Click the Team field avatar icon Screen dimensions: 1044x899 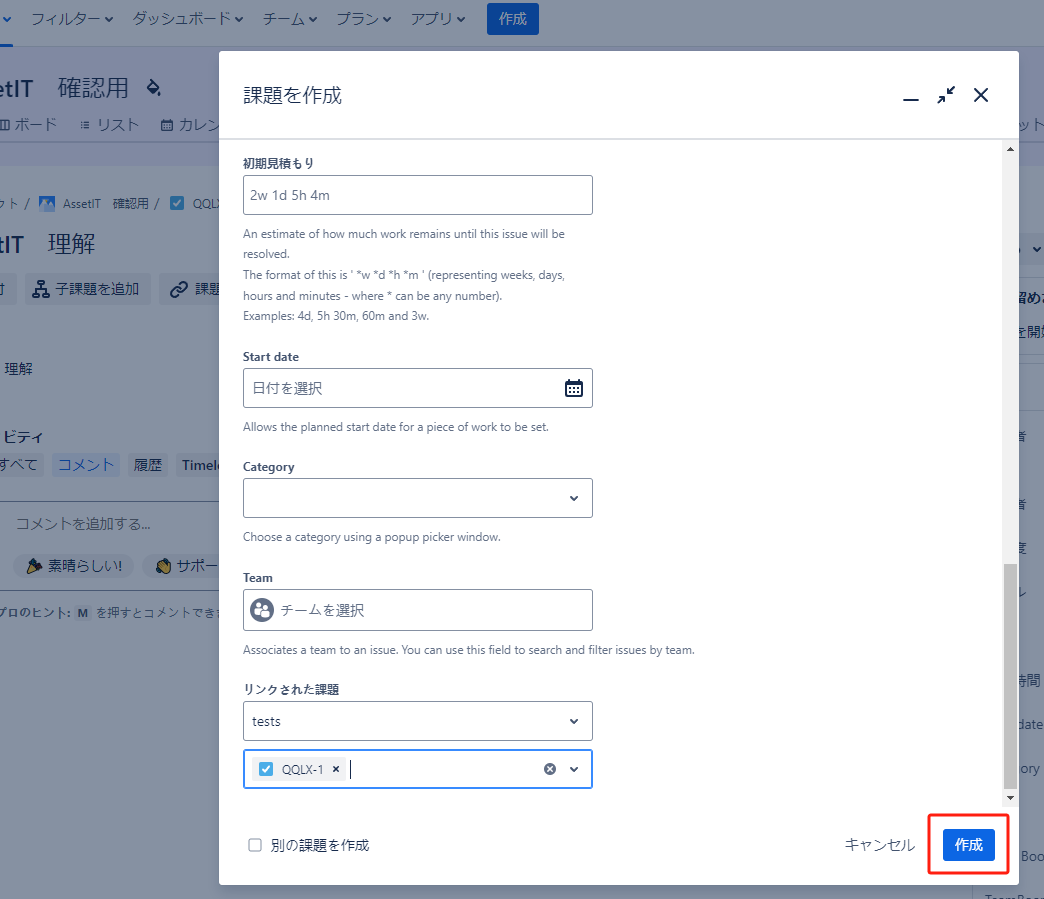click(262, 610)
